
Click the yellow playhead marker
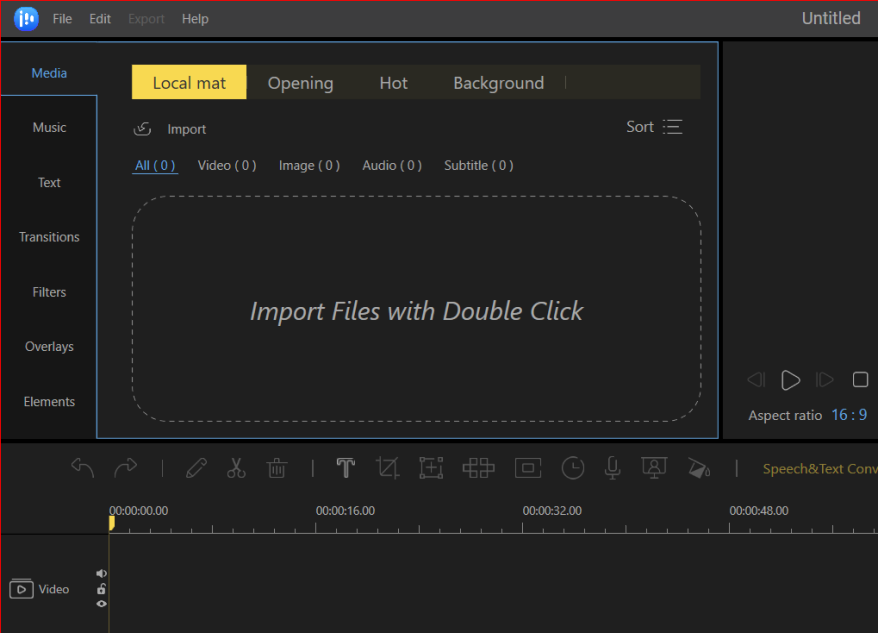[112, 523]
